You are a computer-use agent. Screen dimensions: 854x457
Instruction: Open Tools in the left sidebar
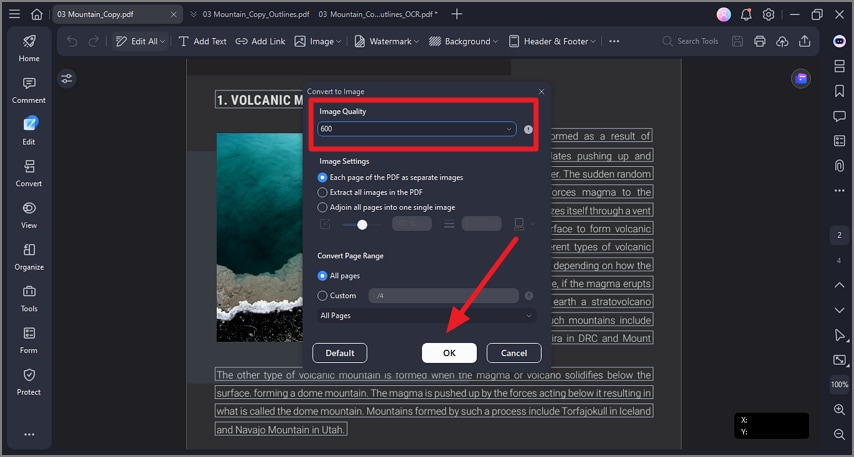(29, 298)
